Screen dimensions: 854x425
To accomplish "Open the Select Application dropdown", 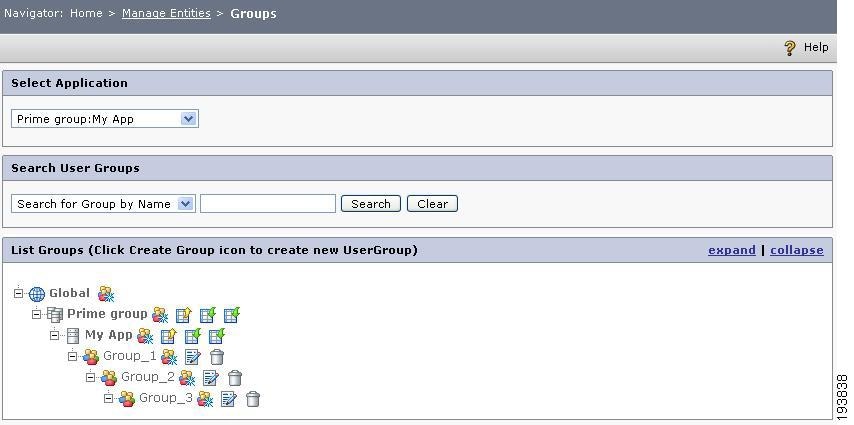I will click(x=105, y=119).
